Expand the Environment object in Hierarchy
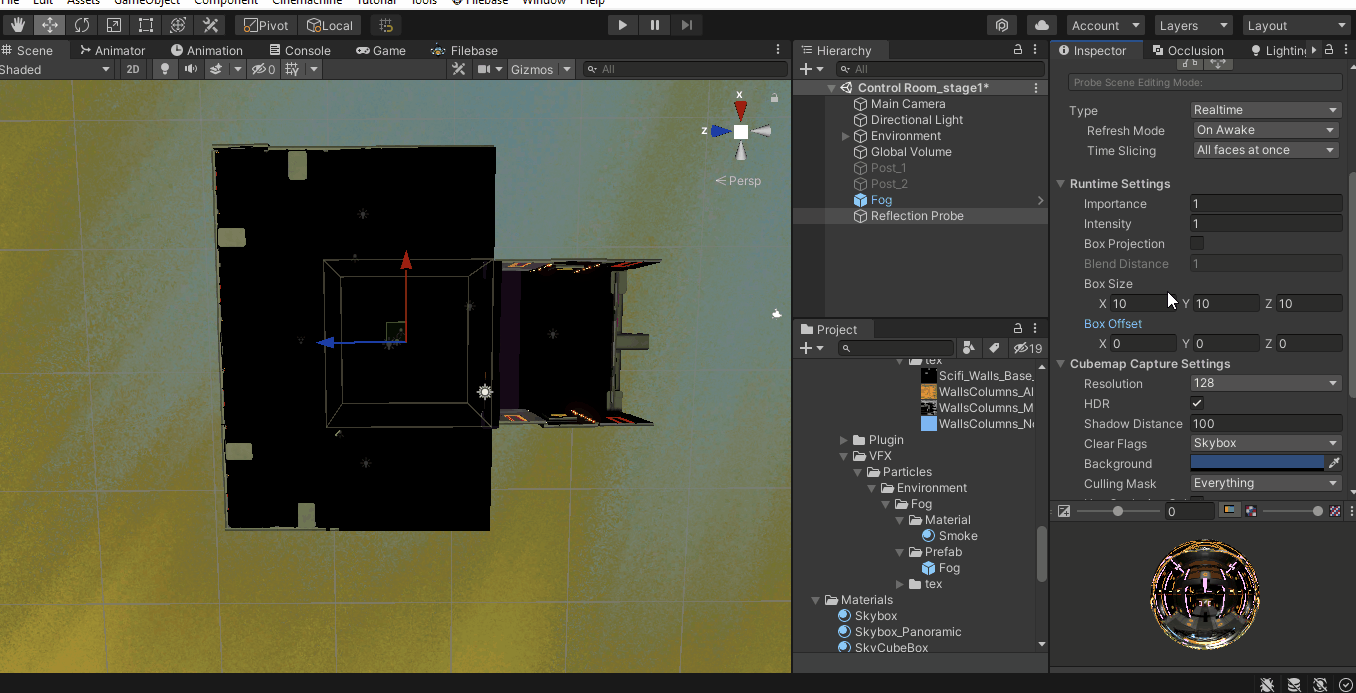 coord(846,136)
